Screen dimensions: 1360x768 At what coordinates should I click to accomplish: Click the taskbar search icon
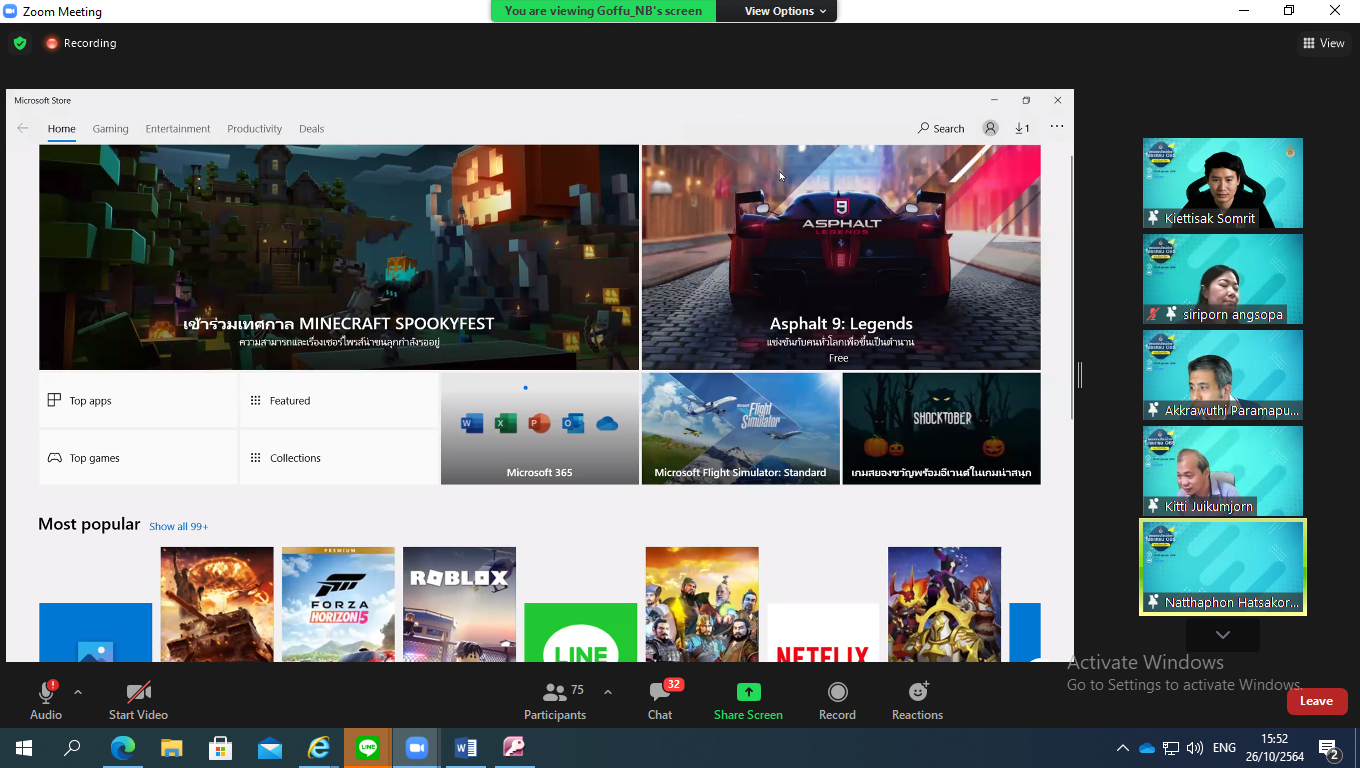(72, 747)
